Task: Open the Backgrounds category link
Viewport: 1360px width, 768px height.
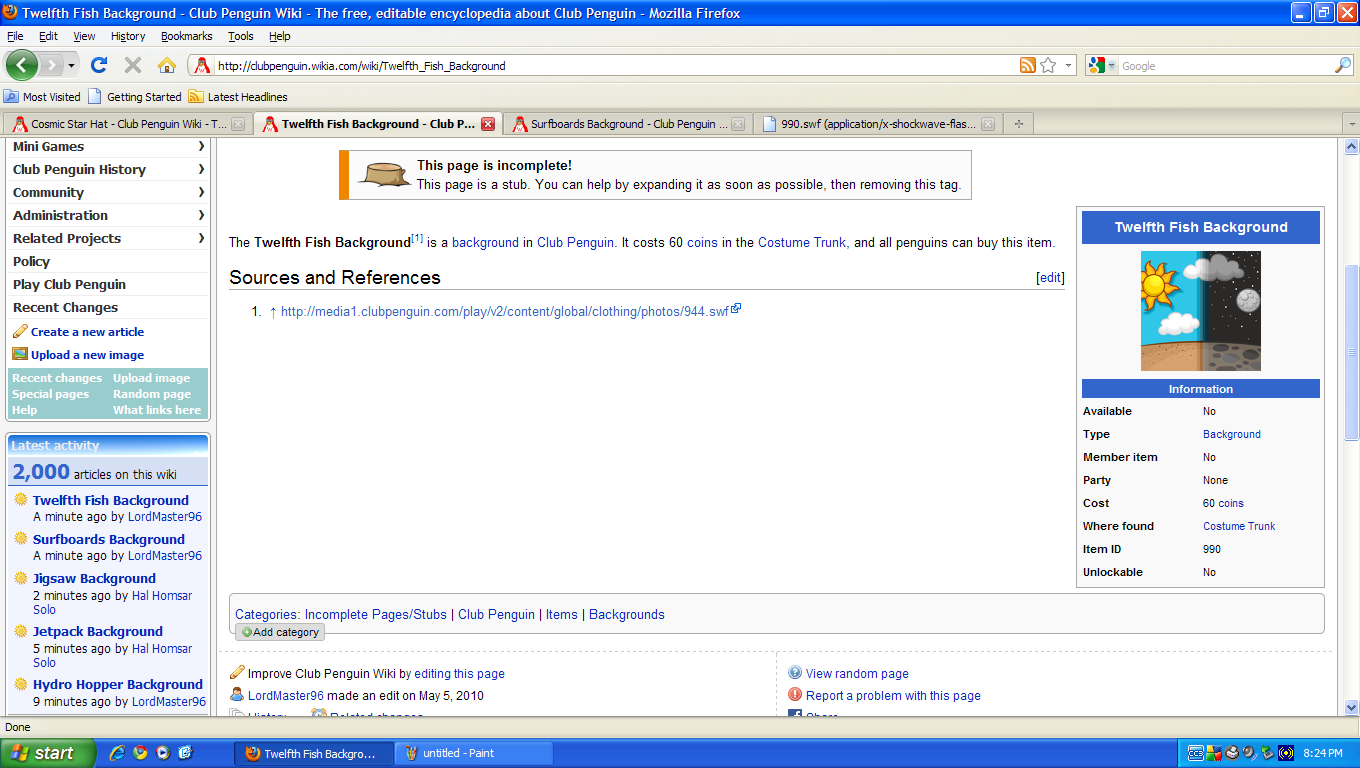Action: tap(627, 614)
